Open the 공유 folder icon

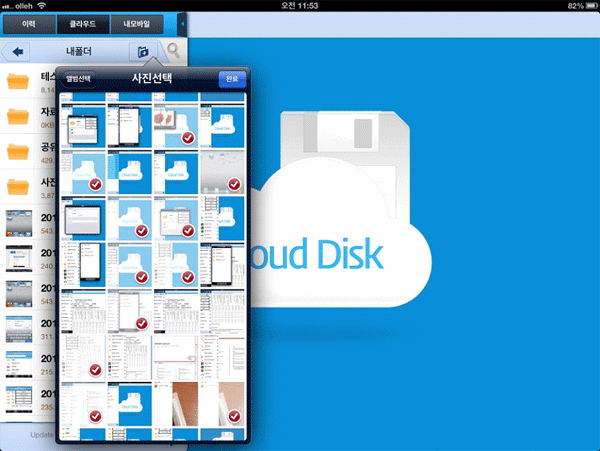(x=18, y=151)
